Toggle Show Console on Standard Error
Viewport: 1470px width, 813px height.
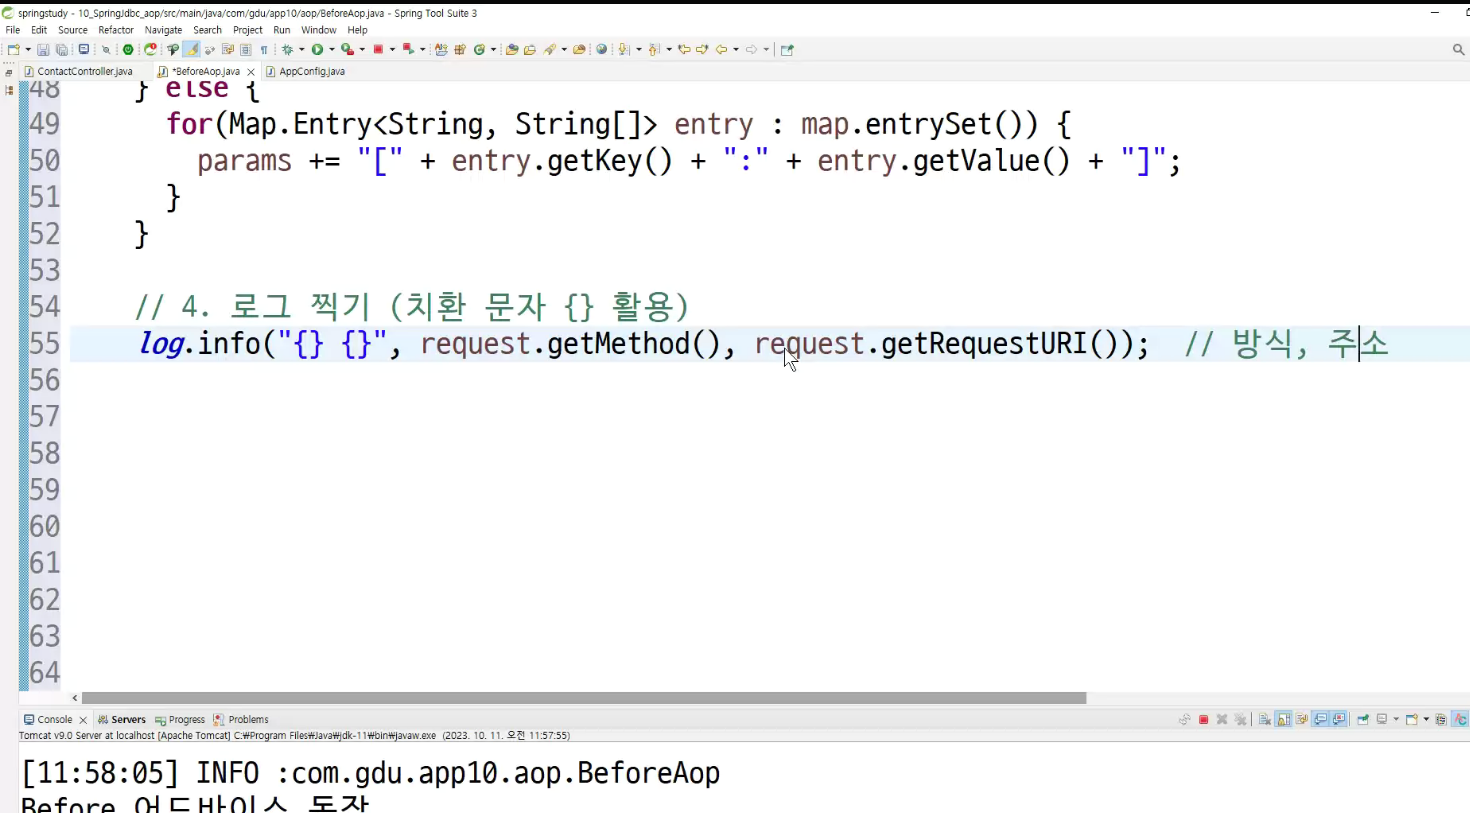[x=1339, y=719]
